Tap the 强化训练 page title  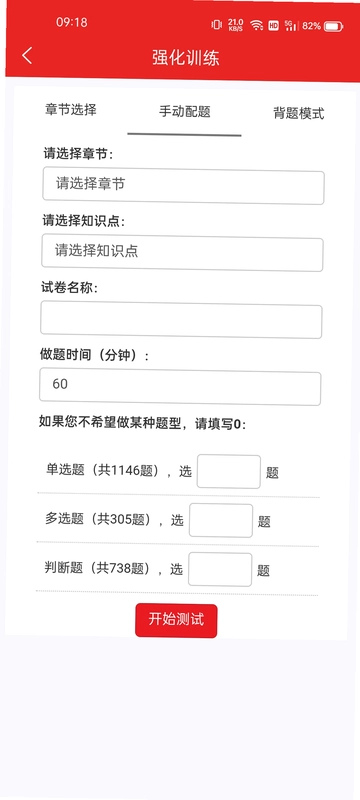186,58
